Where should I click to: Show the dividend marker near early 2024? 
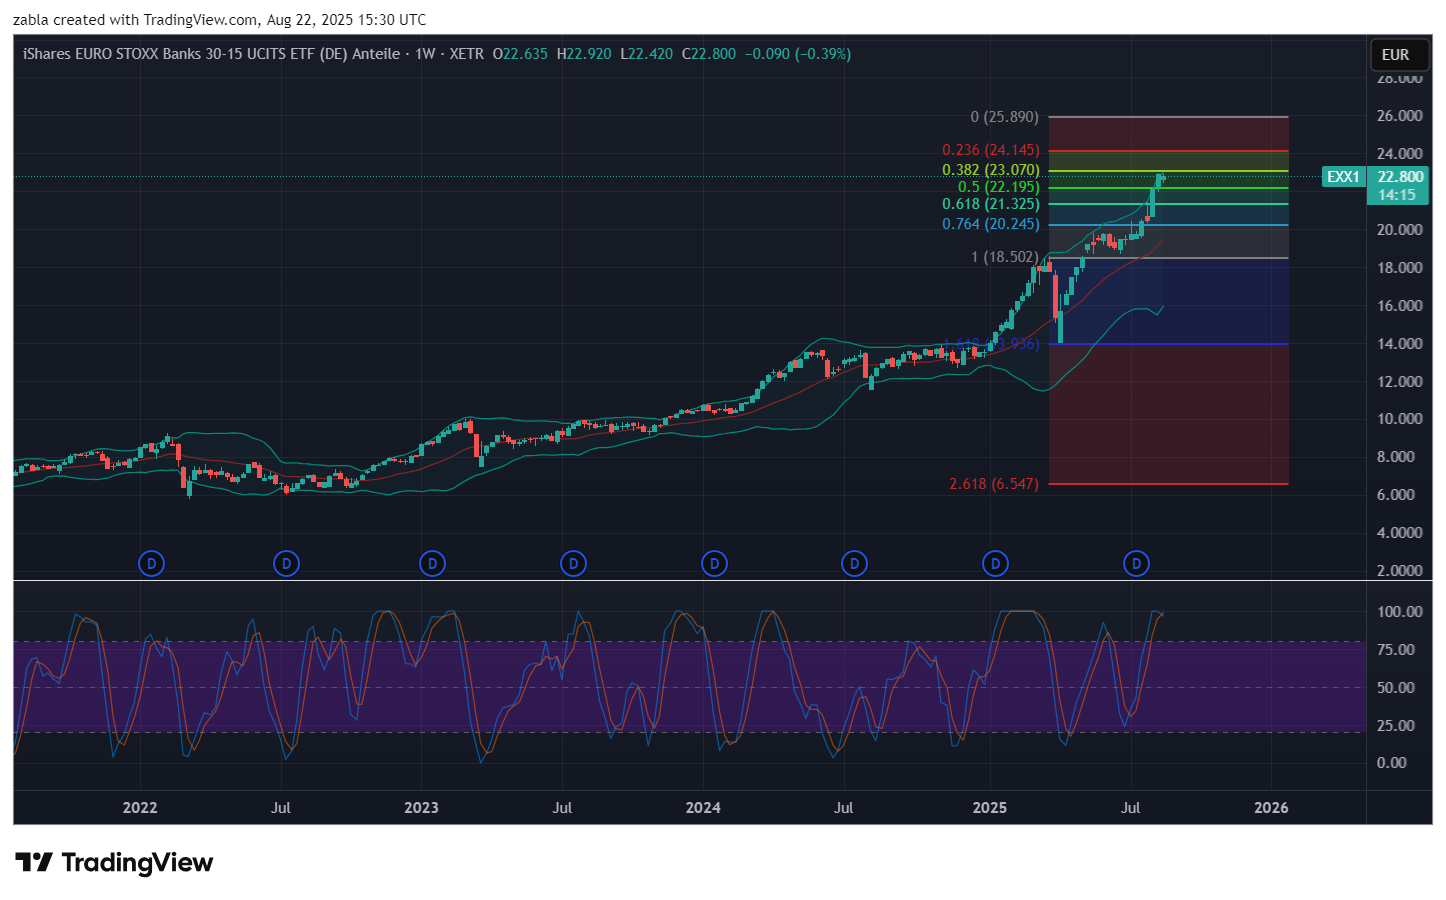714,564
